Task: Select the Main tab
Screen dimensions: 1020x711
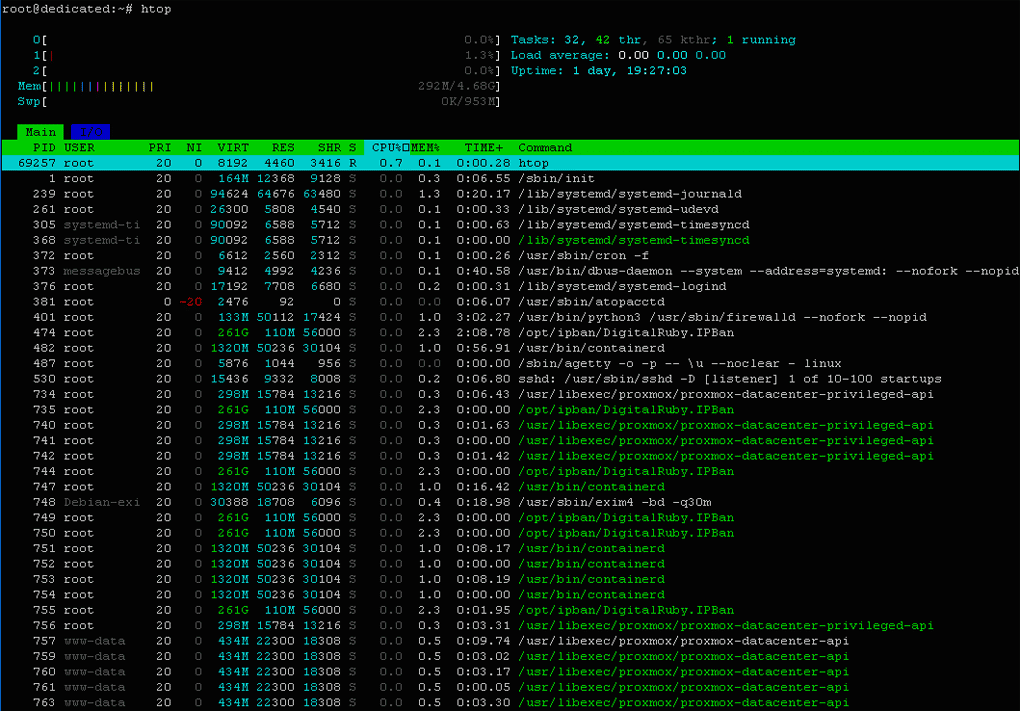Action: coord(40,131)
